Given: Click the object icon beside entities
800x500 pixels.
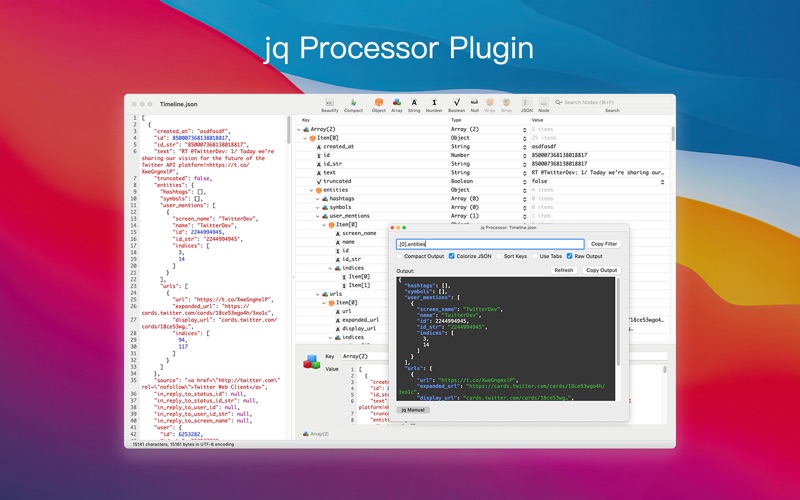Looking at the screenshot, I should point(319,190).
